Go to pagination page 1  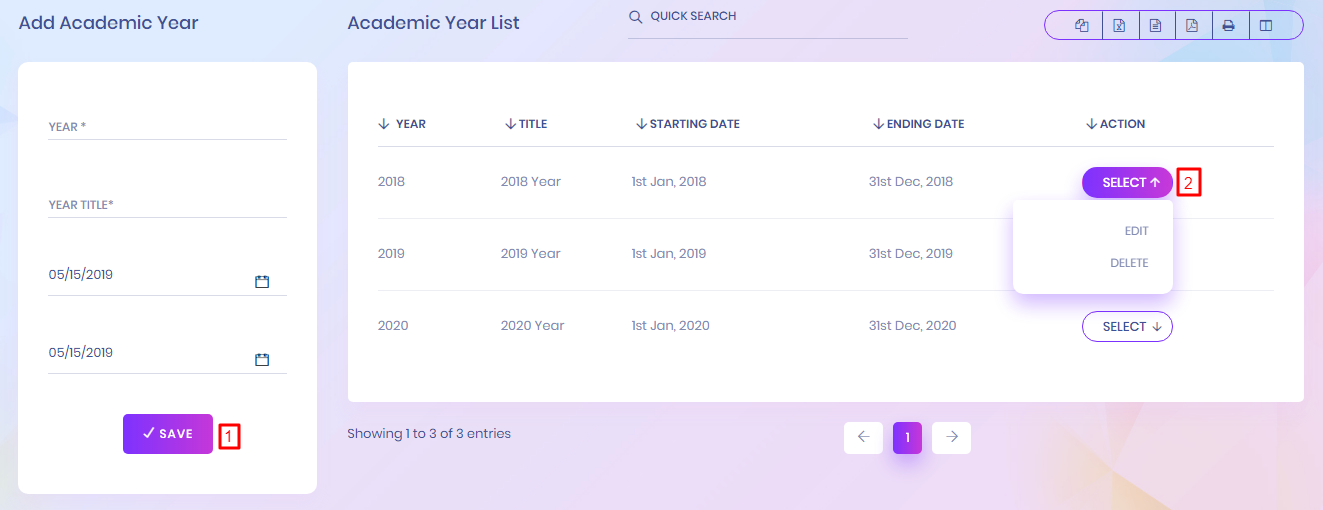(x=907, y=437)
